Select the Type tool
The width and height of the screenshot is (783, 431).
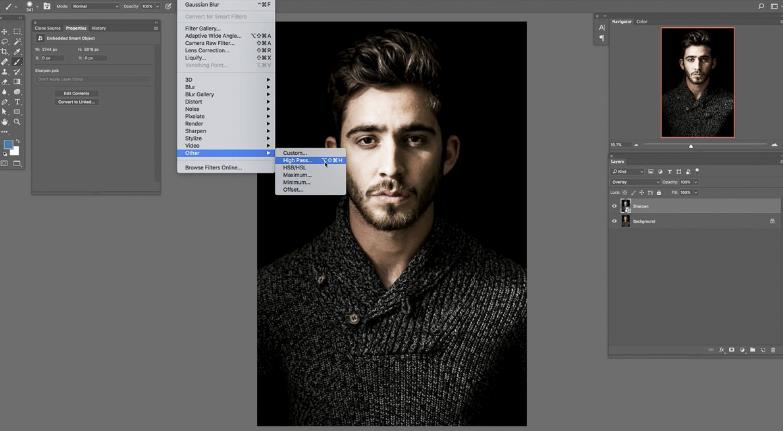(17, 102)
